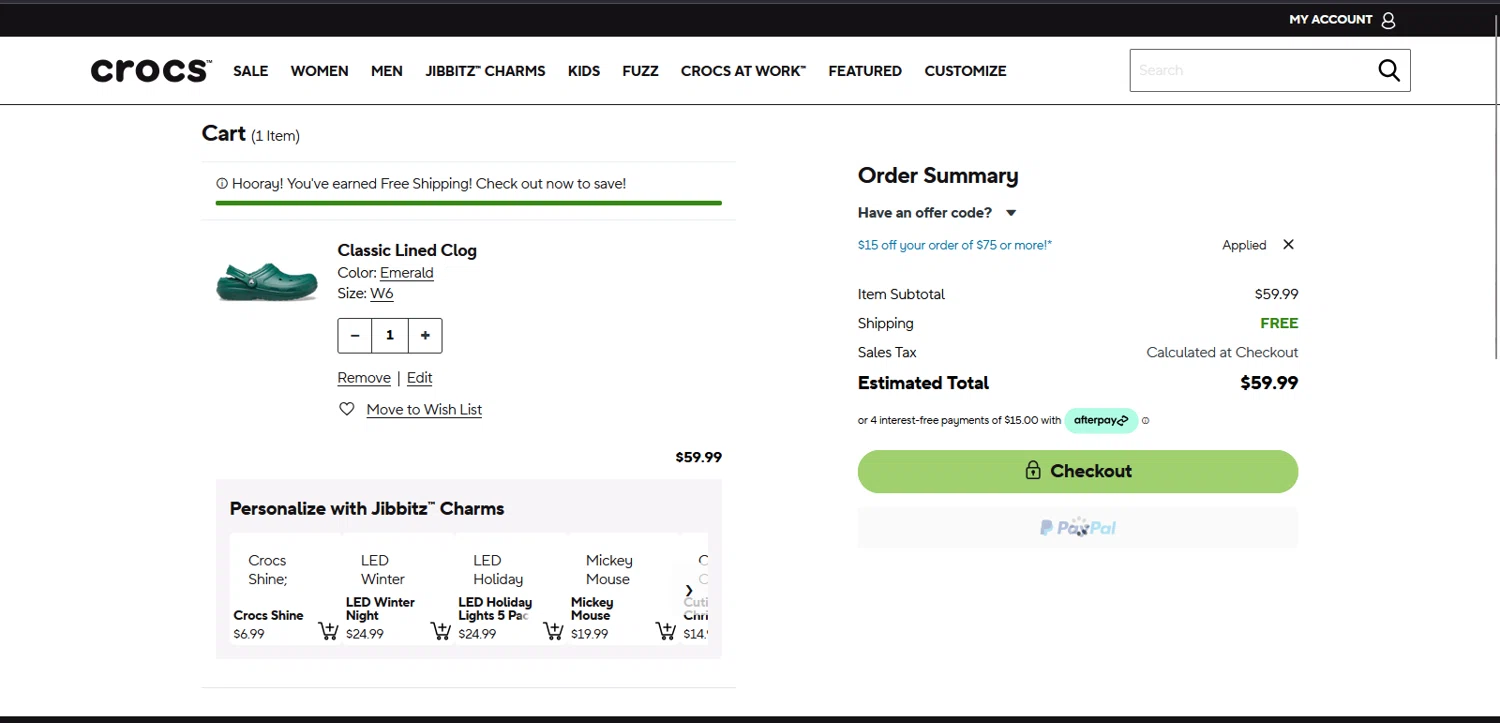1500x723 pixels.
Task: Click the Remove link
Action: point(364,378)
